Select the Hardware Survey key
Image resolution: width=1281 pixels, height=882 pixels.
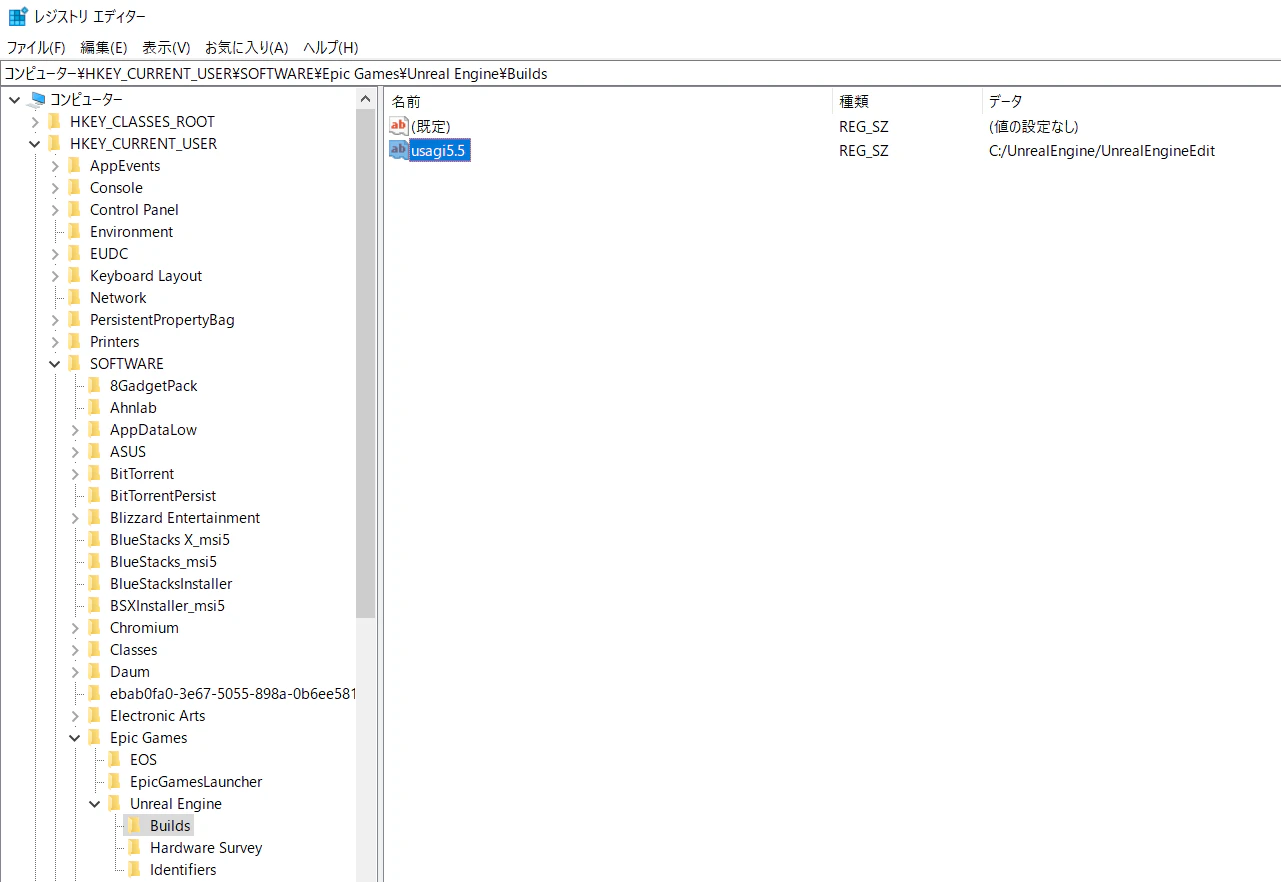206,847
